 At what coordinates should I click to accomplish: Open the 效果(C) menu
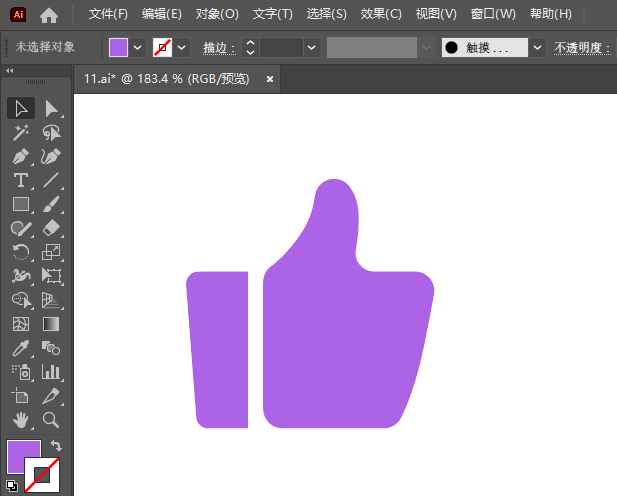click(381, 14)
